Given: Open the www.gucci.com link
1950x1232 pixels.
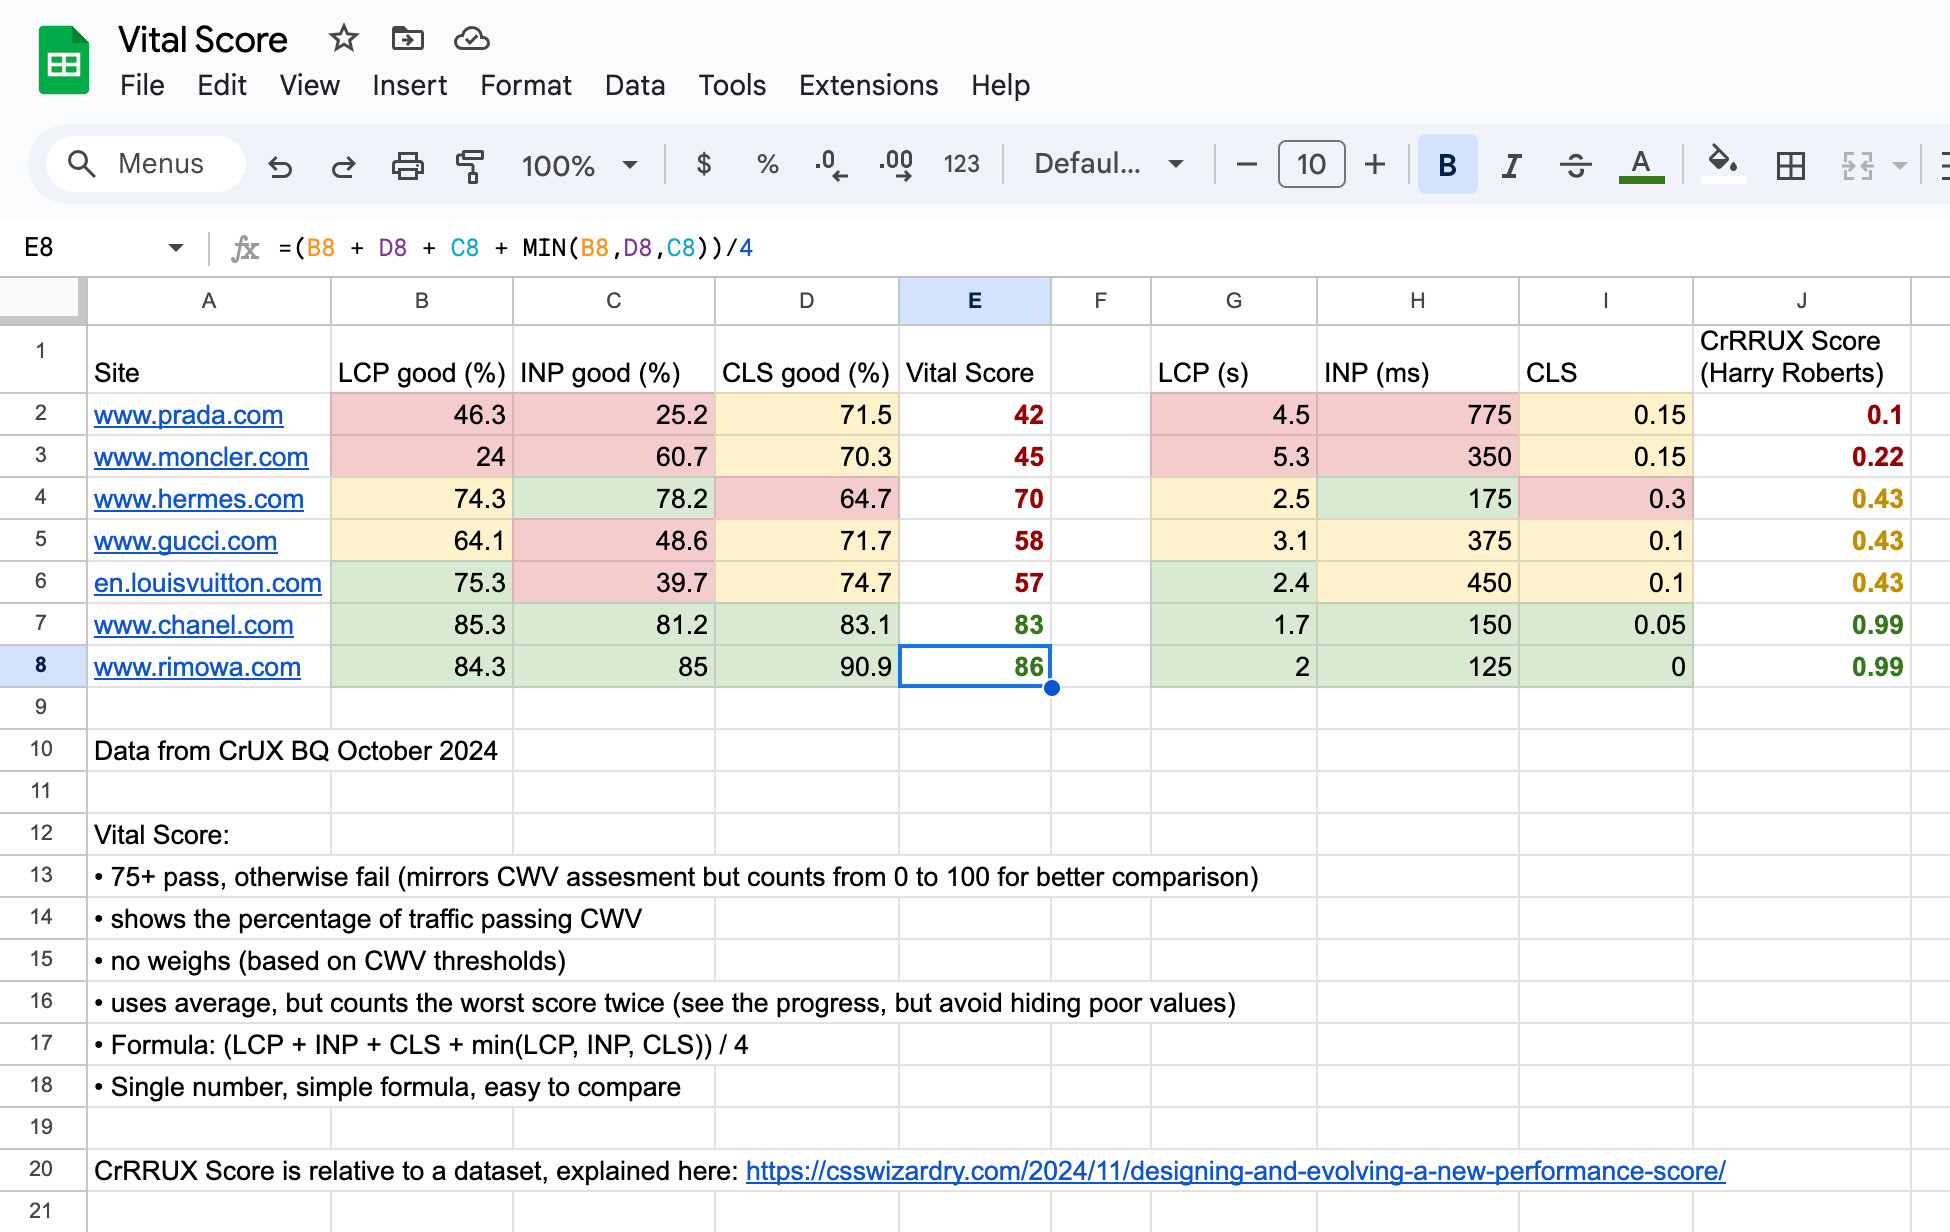Looking at the screenshot, I should click(185, 541).
